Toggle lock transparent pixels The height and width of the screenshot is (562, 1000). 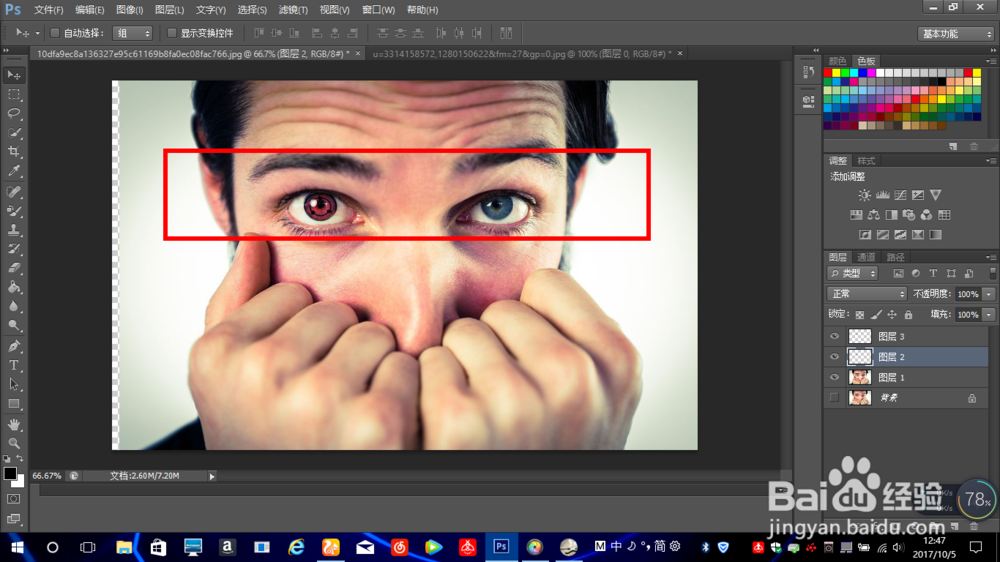click(x=860, y=314)
